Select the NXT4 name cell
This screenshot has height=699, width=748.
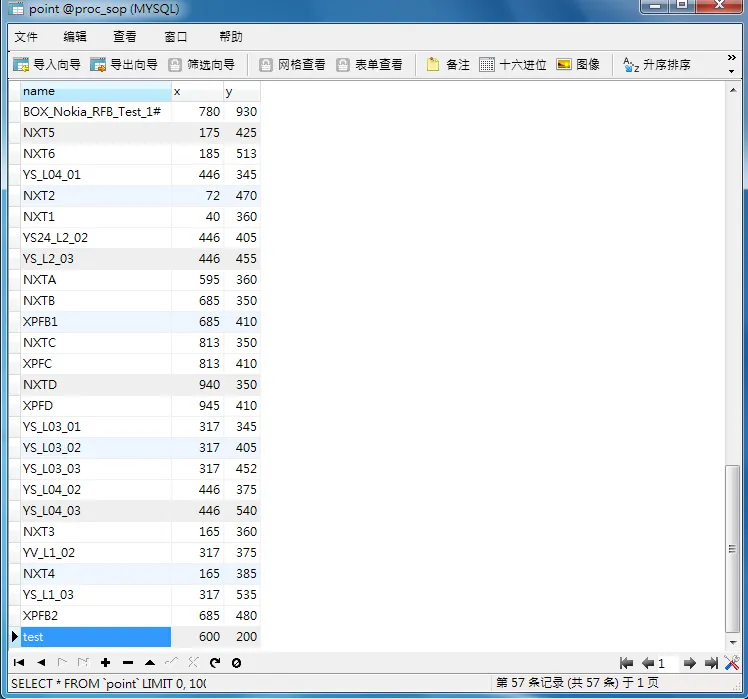[x=96, y=574]
